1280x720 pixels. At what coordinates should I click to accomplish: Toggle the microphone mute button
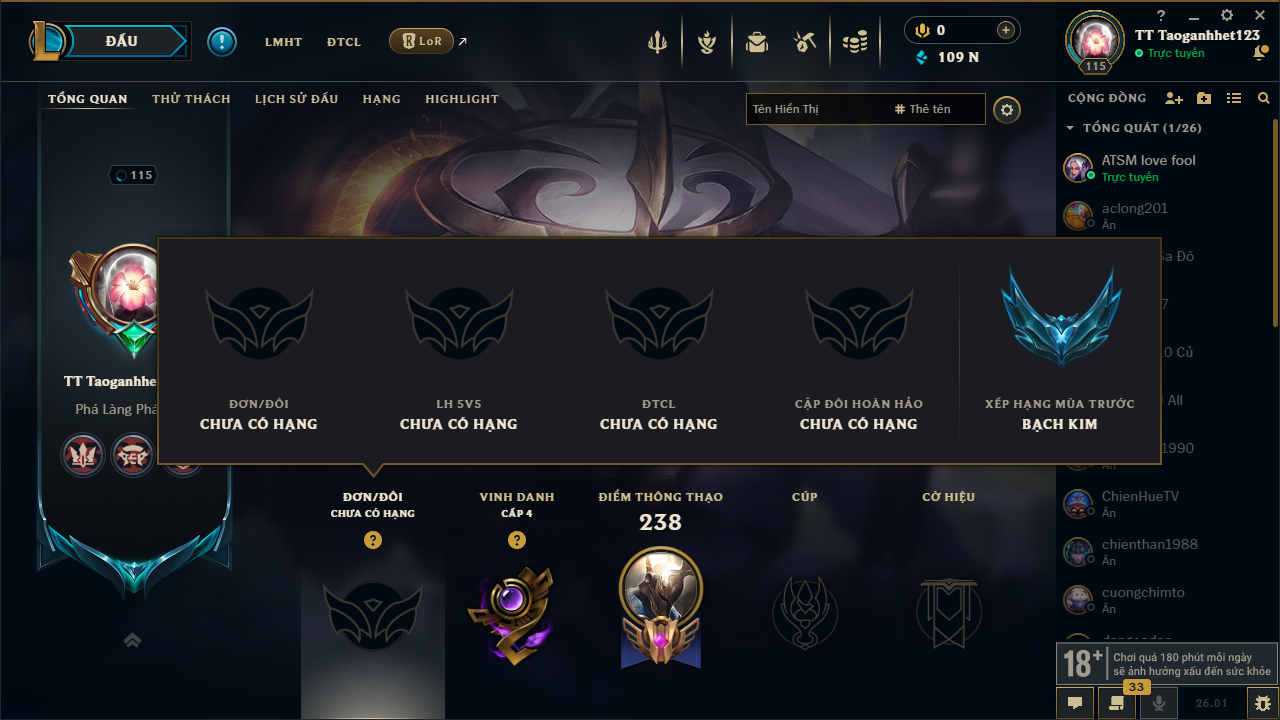click(1159, 703)
